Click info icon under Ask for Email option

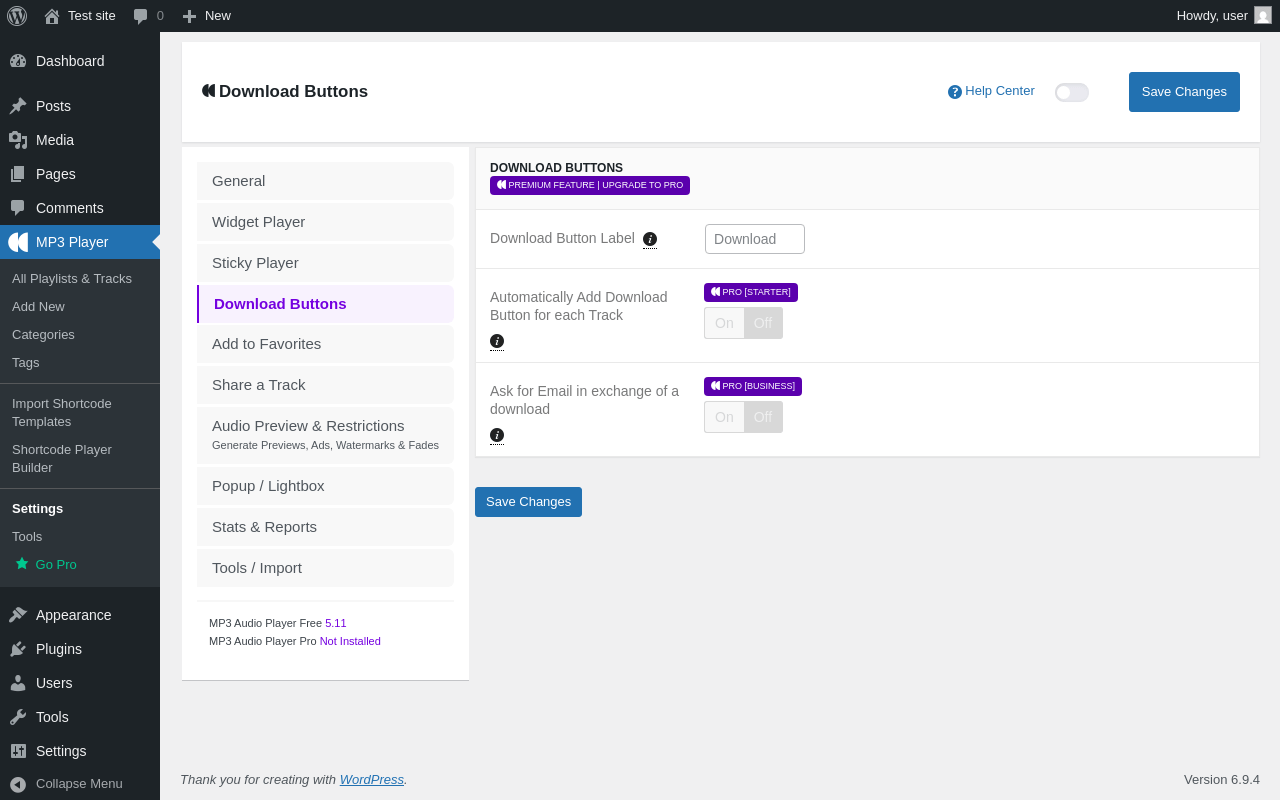(497, 435)
